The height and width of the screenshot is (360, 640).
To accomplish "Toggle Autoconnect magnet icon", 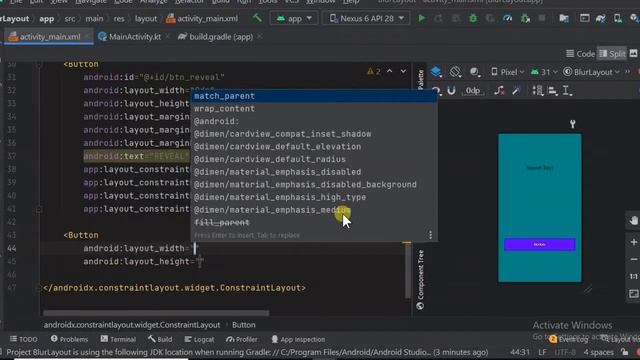I will pos(451,90).
